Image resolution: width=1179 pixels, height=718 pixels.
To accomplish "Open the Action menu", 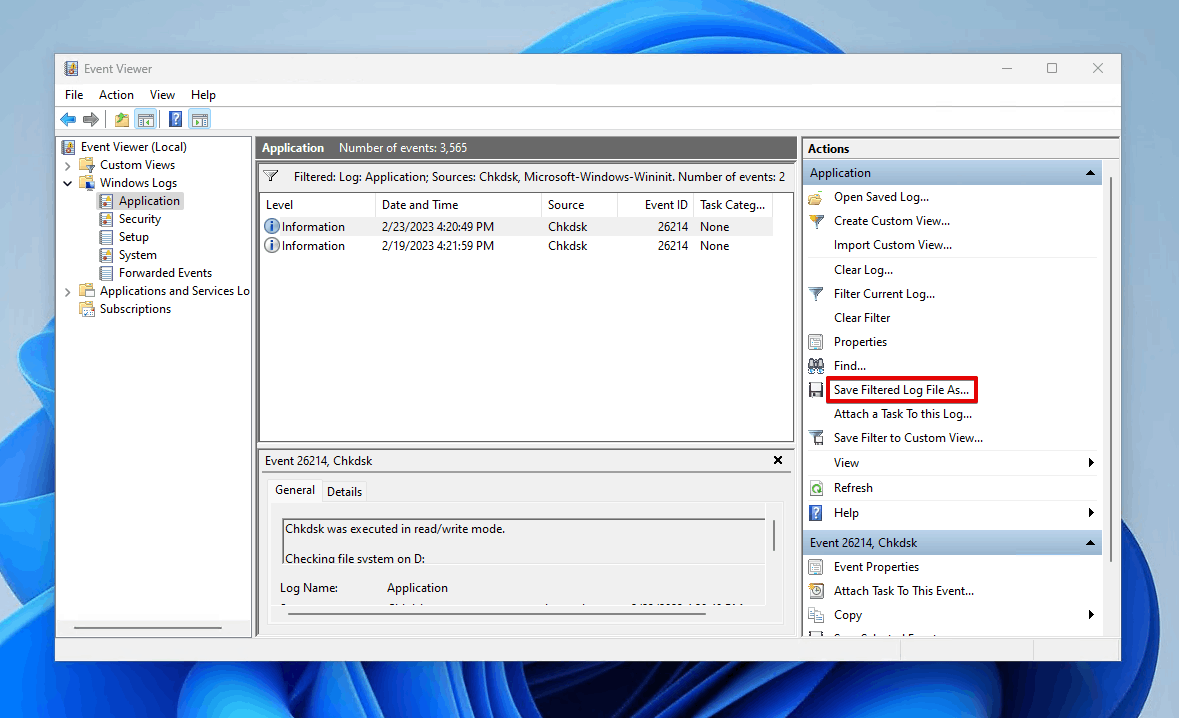I will pyautogui.click(x=116, y=95).
